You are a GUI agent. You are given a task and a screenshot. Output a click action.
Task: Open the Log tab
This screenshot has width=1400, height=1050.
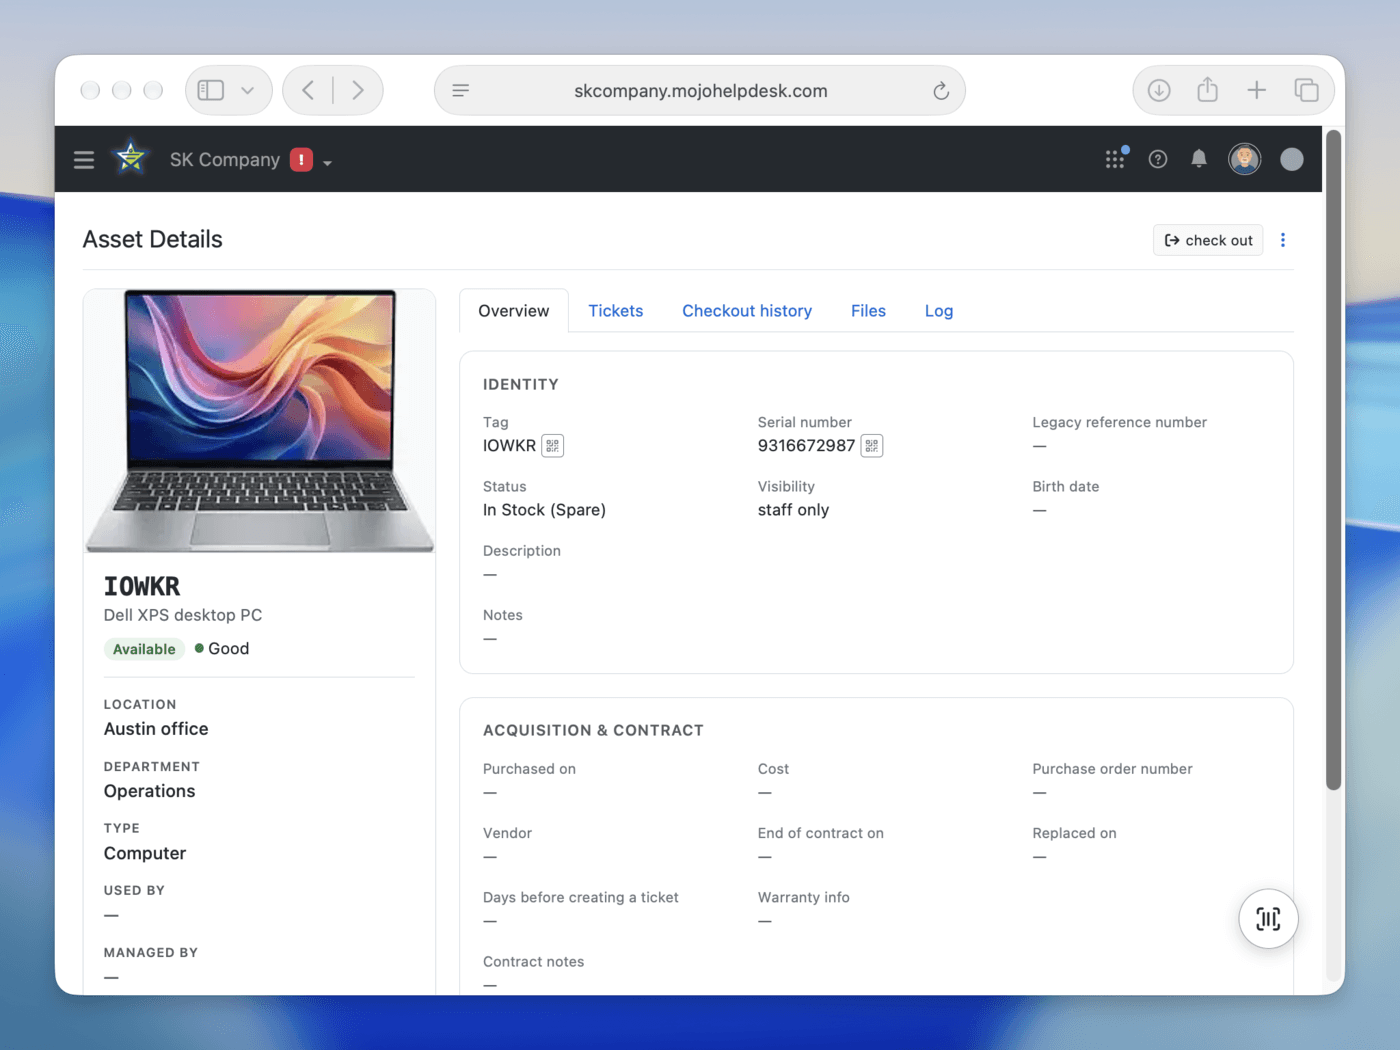tap(939, 311)
